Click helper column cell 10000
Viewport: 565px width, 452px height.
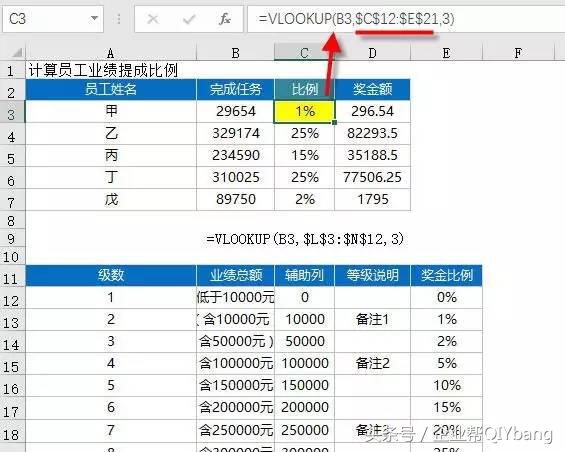304,319
